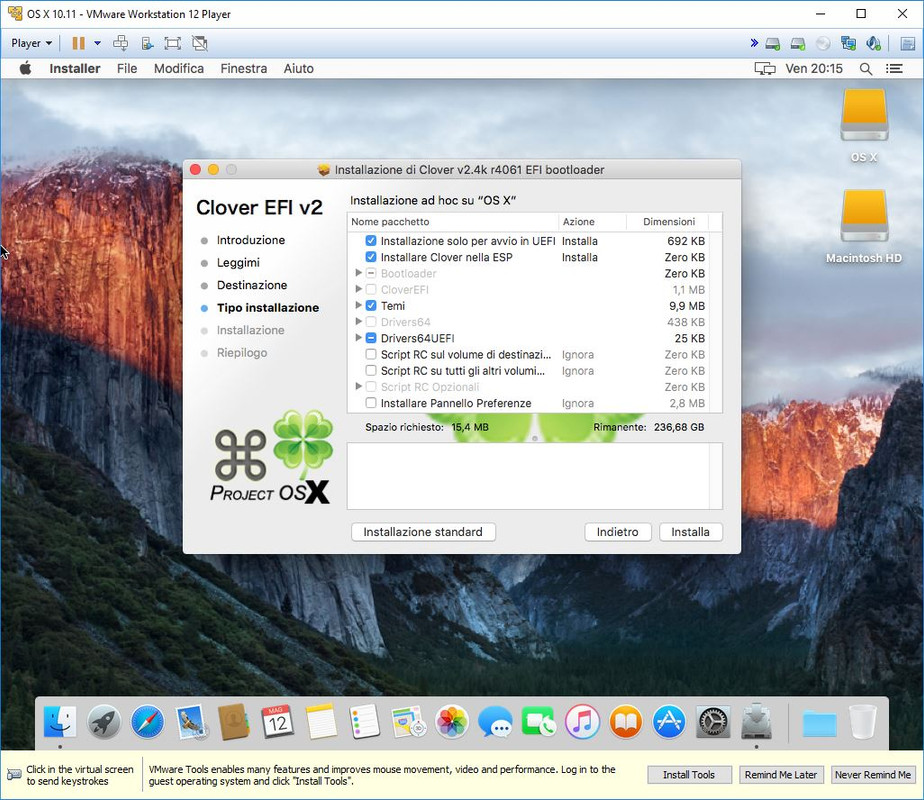Open Modifica menu
924x800 pixels.
click(179, 69)
